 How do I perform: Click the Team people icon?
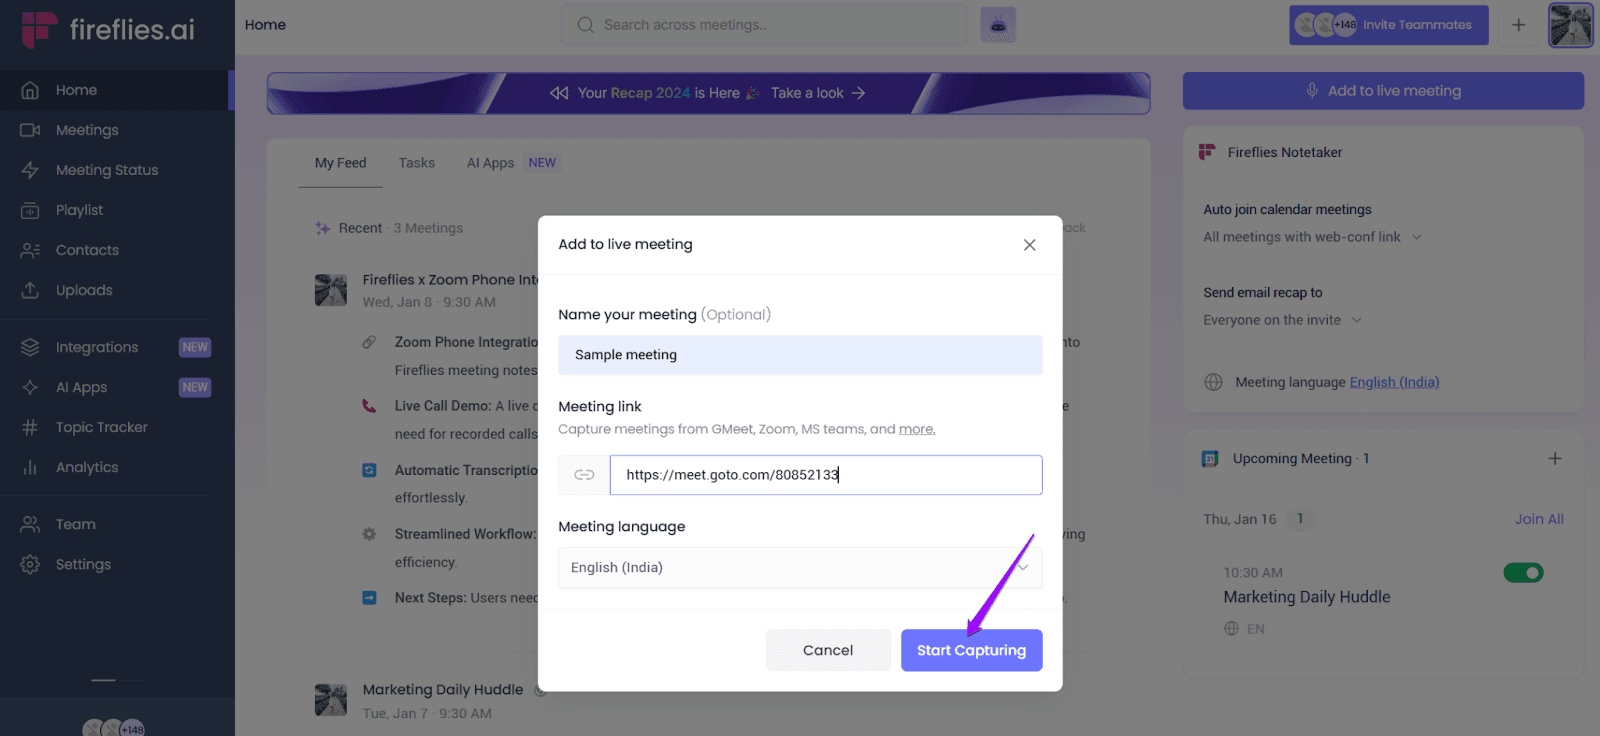[x=30, y=524]
